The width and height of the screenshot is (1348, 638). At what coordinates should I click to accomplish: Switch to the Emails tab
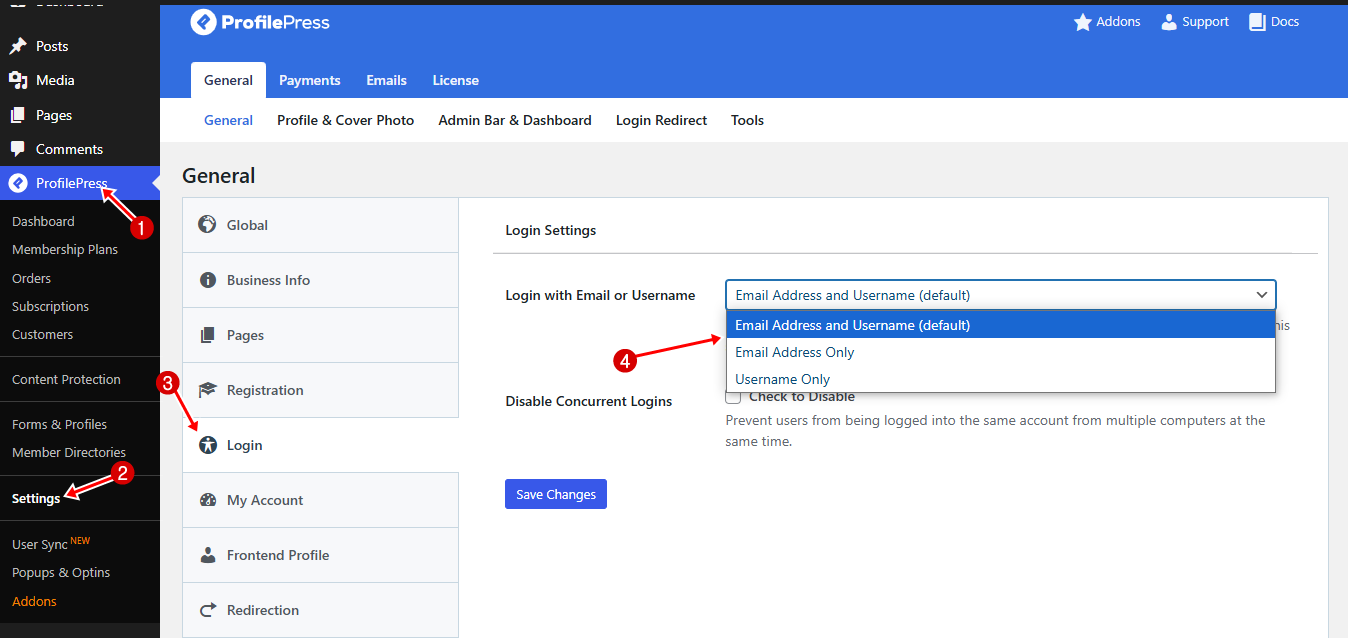[386, 80]
